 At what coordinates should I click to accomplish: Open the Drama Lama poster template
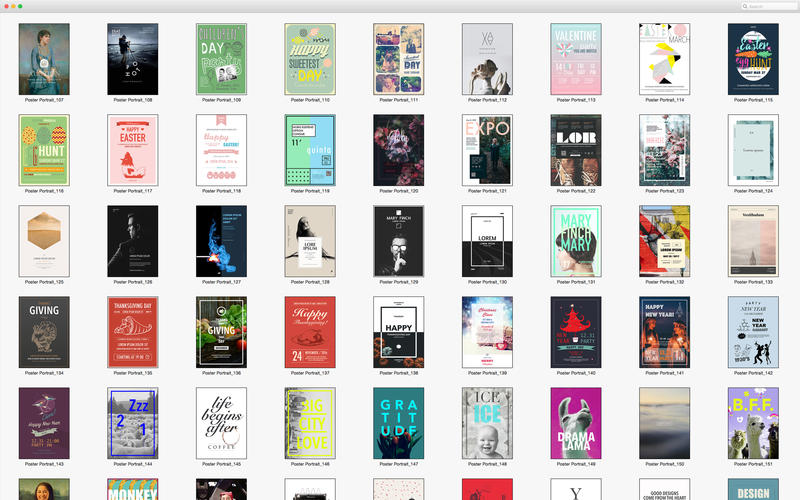click(576, 423)
